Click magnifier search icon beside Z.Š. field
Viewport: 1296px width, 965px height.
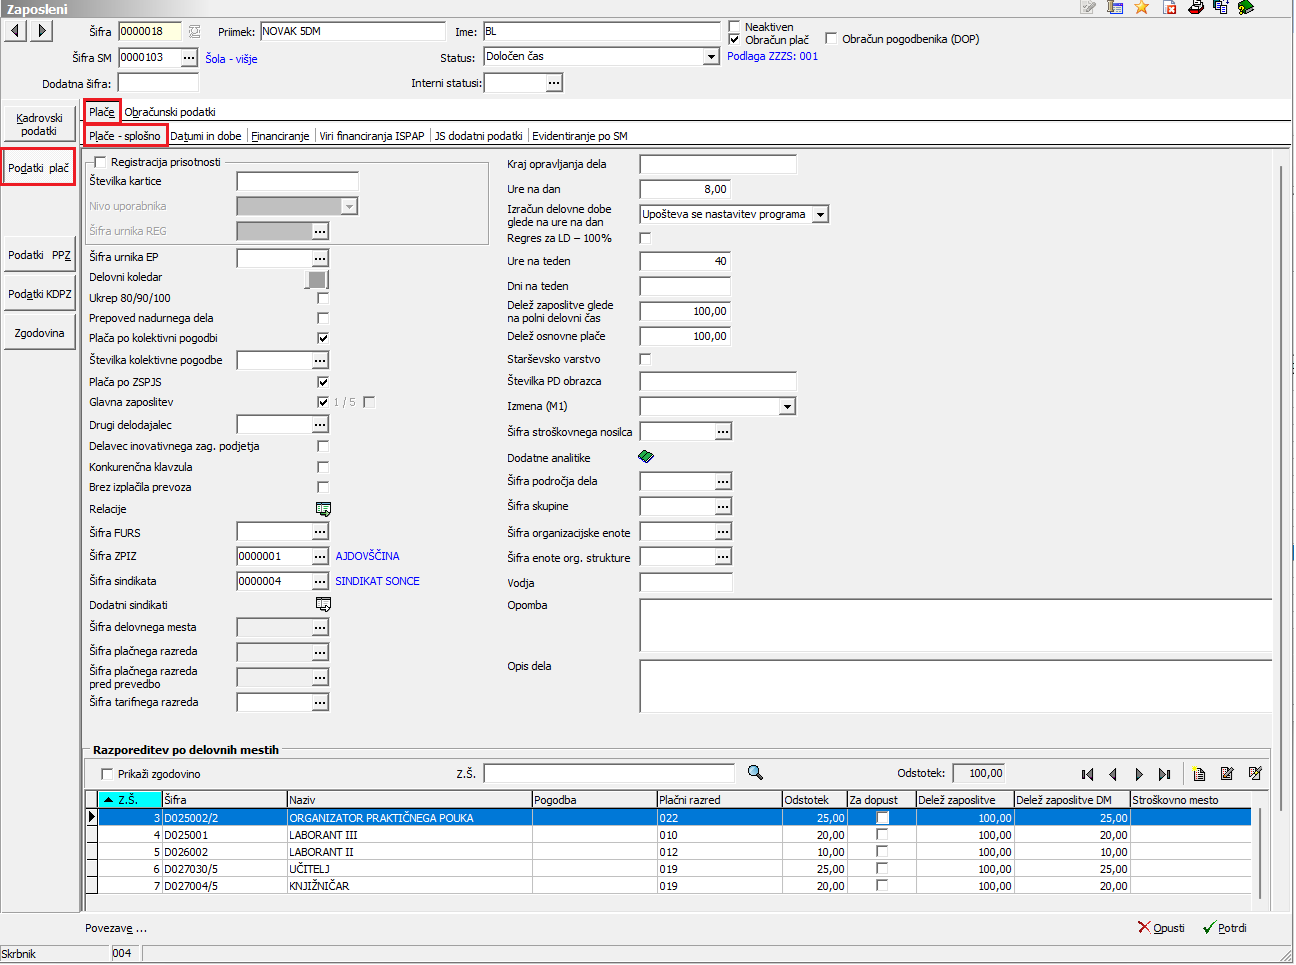pos(755,773)
